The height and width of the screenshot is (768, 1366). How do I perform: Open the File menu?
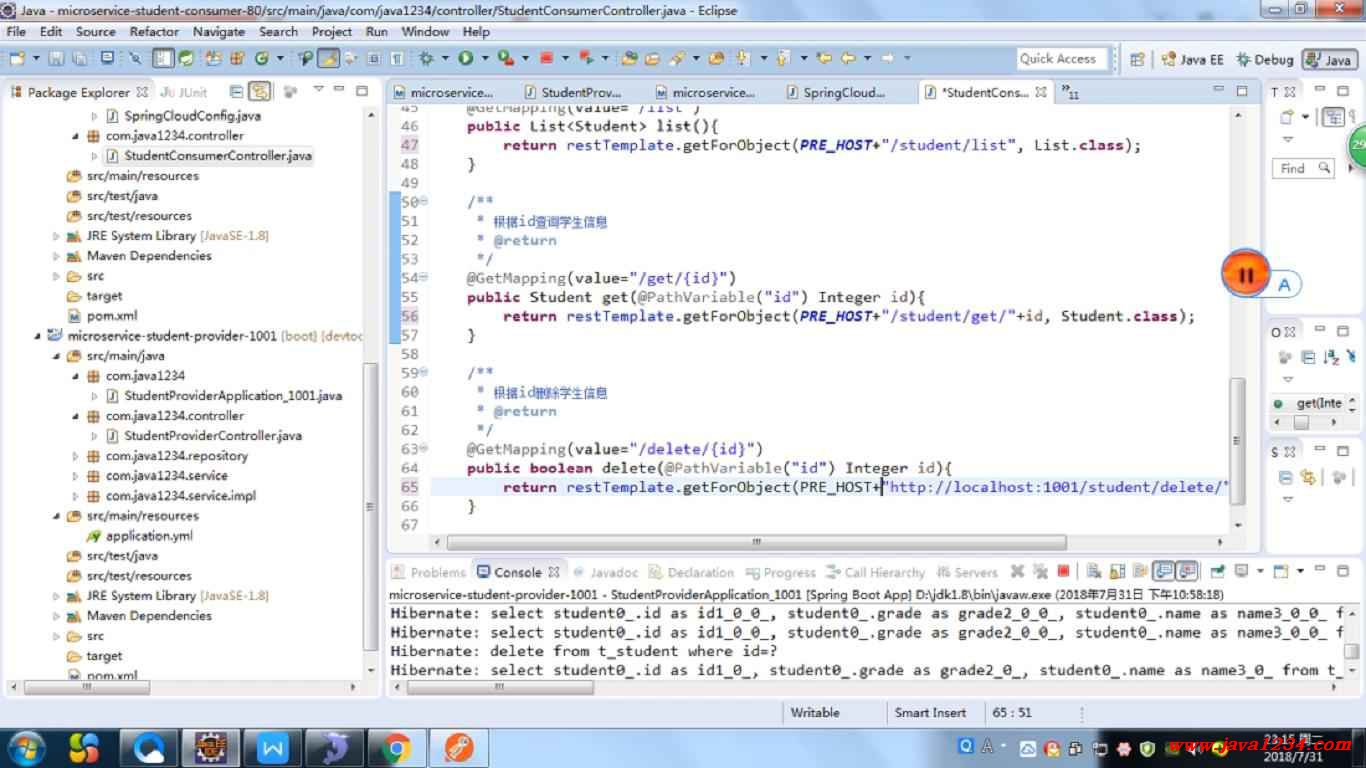click(x=16, y=31)
